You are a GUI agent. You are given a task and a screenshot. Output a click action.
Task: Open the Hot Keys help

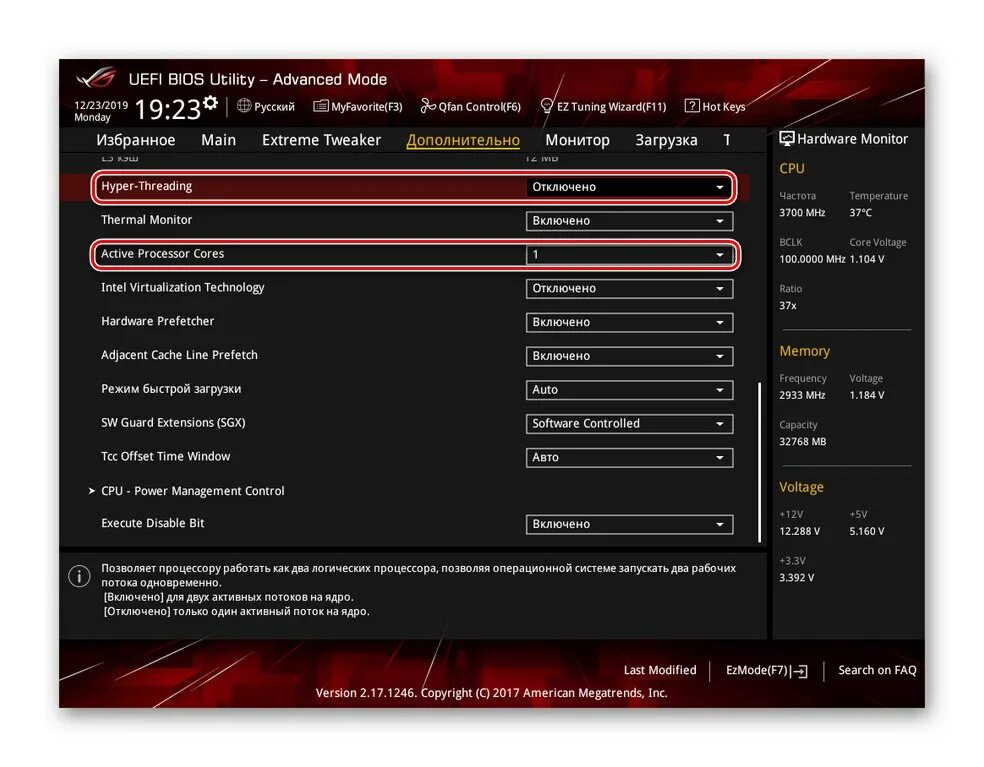coord(715,106)
